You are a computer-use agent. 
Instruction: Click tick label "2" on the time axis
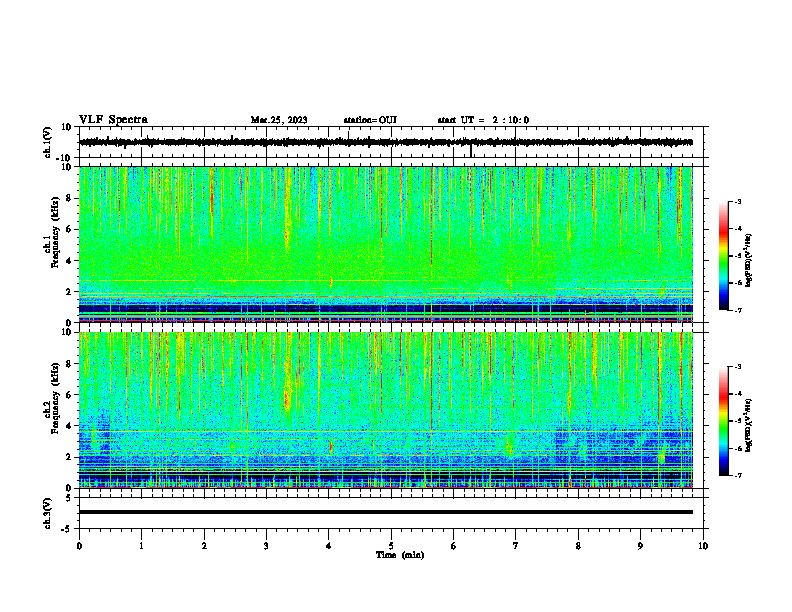(204, 546)
